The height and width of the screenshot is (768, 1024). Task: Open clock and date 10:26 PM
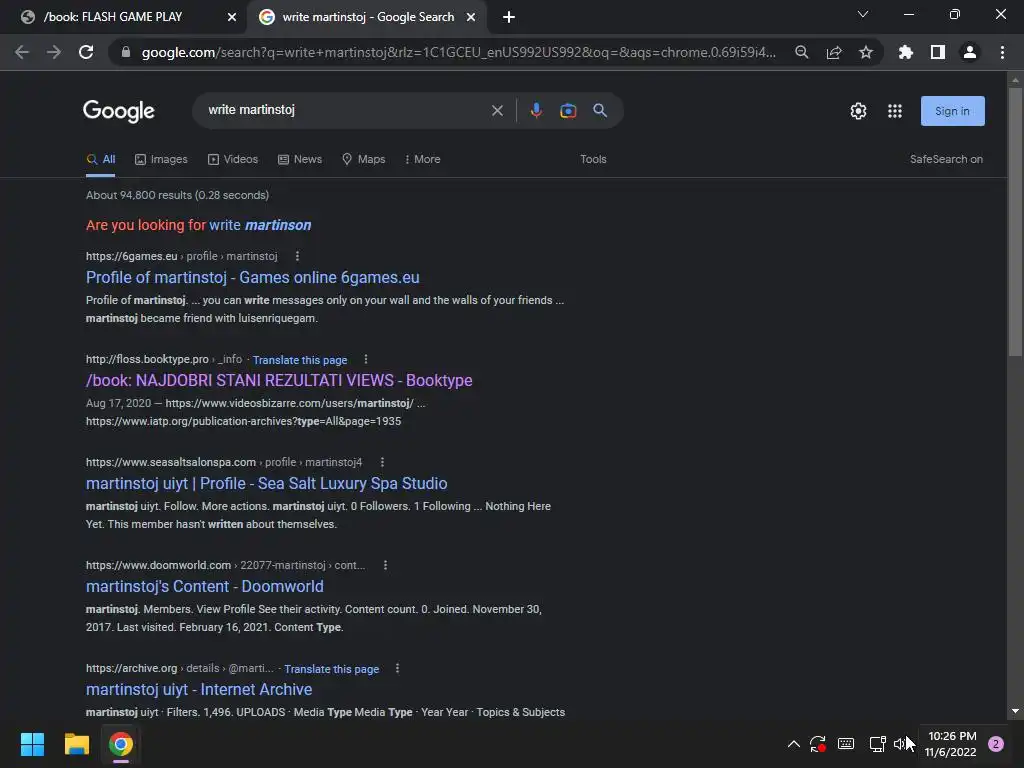point(951,744)
